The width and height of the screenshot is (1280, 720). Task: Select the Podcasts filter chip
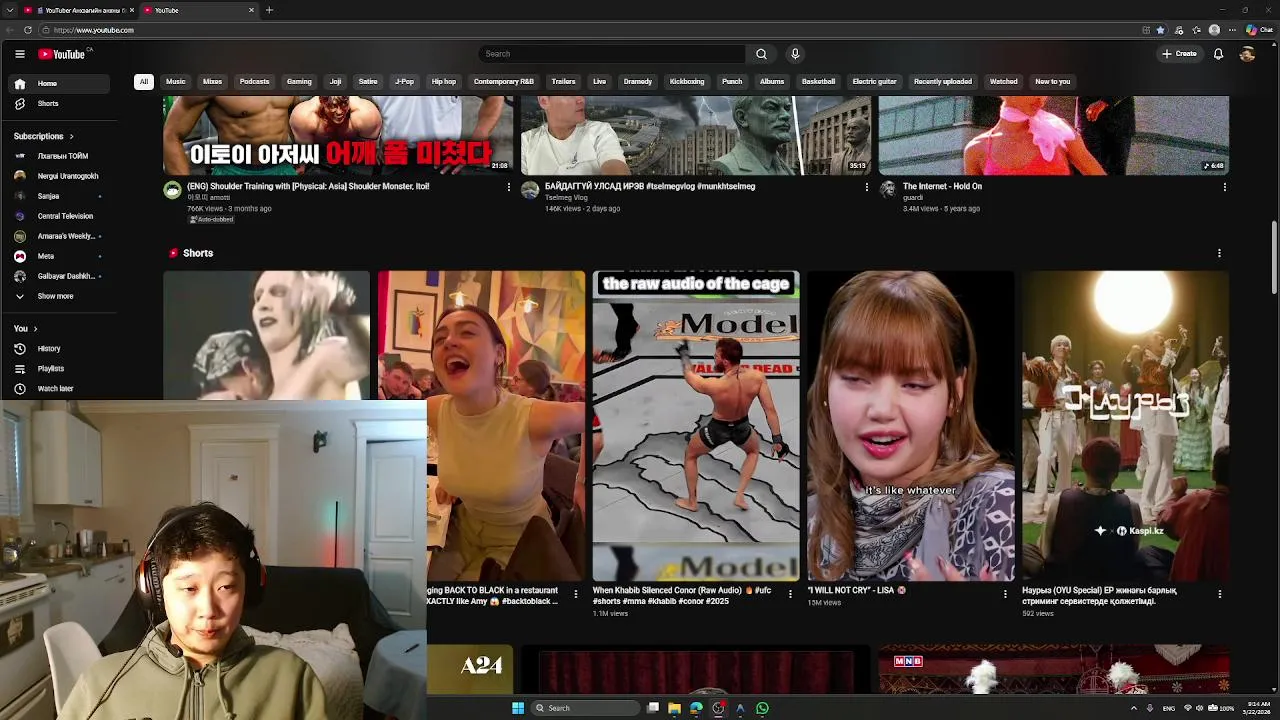point(254,82)
